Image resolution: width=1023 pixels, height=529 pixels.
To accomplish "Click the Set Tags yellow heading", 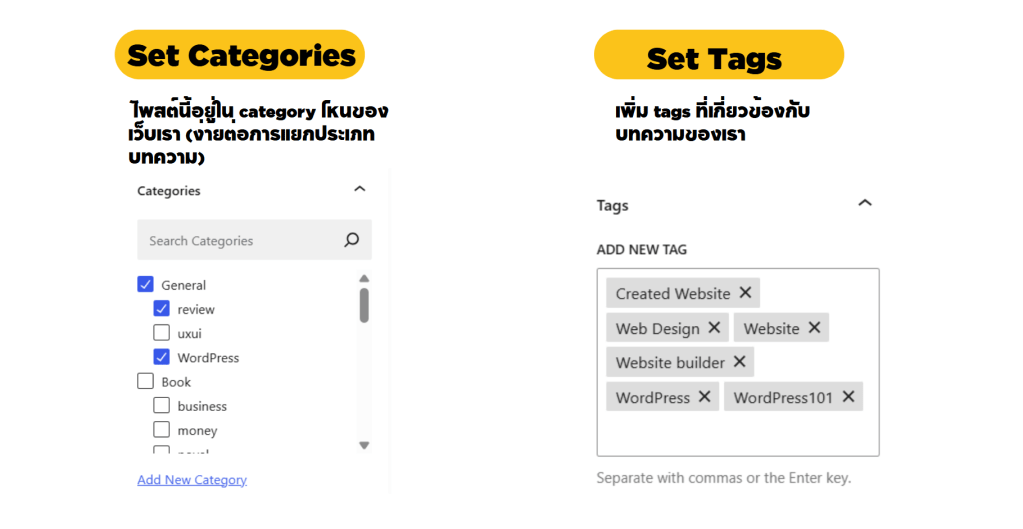I will click(x=718, y=57).
